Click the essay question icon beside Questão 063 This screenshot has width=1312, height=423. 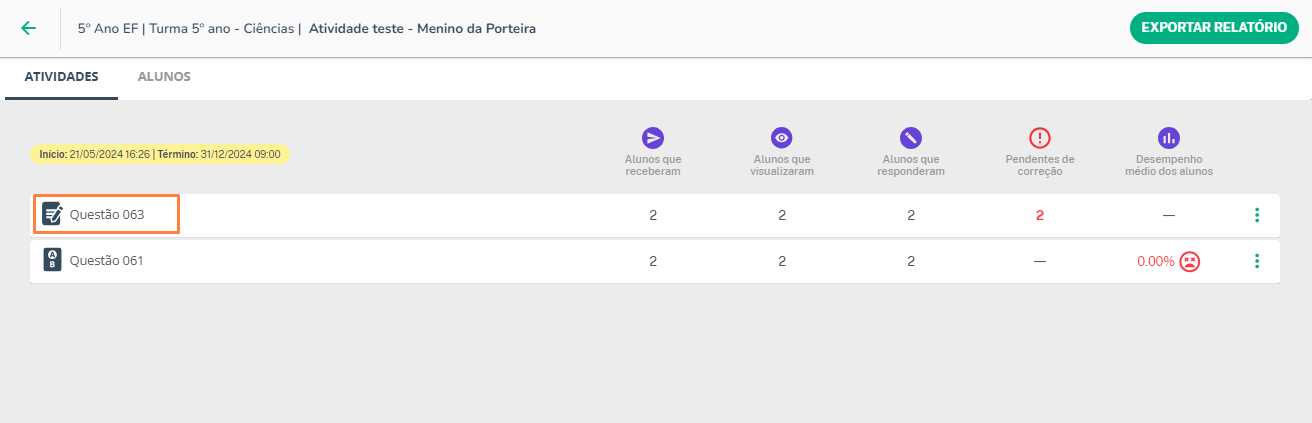coord(52,214)
